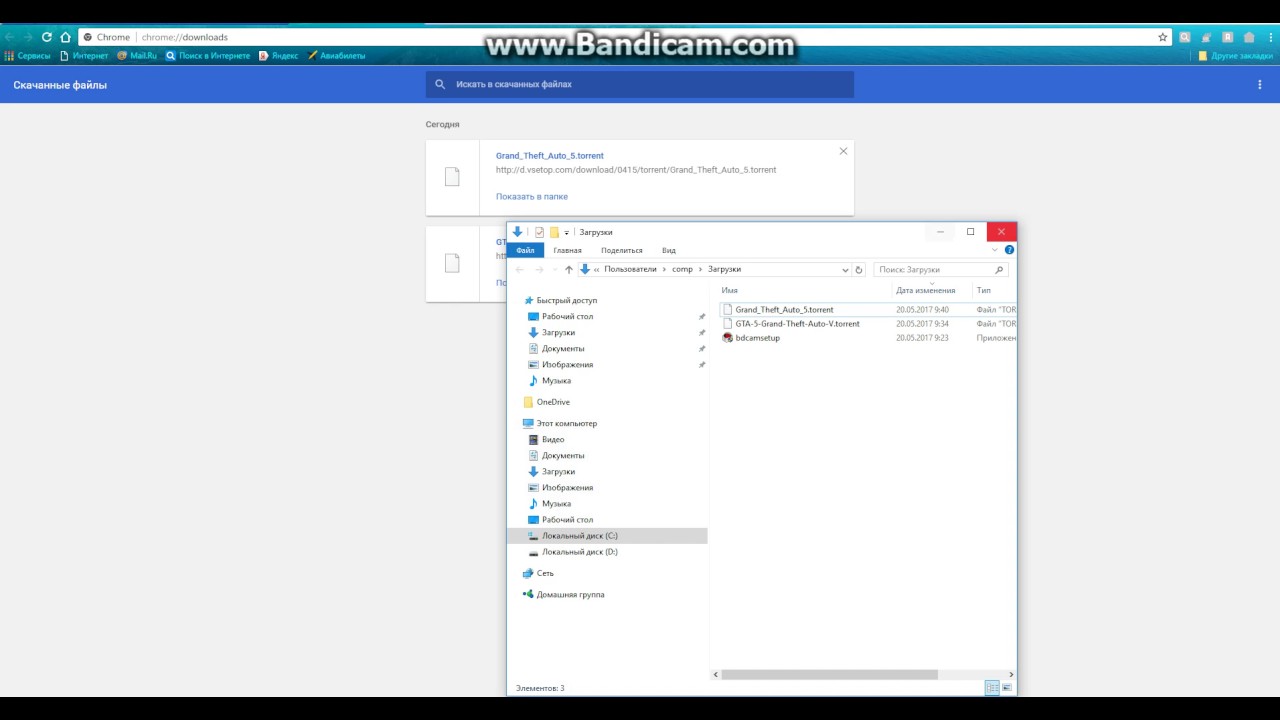
Task: Open recent locations dropdown in Explorer
Action: (x=554, y=270)
